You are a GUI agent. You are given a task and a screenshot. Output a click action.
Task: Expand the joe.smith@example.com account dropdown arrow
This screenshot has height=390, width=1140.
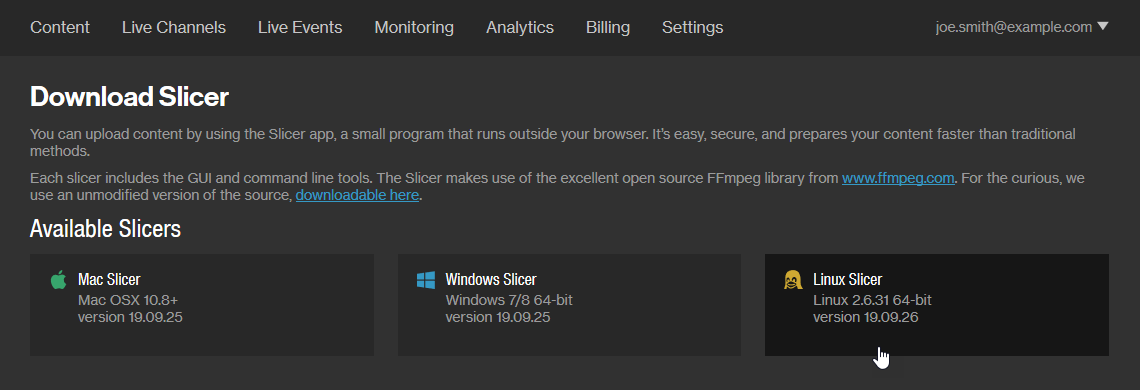(1102, 27)
